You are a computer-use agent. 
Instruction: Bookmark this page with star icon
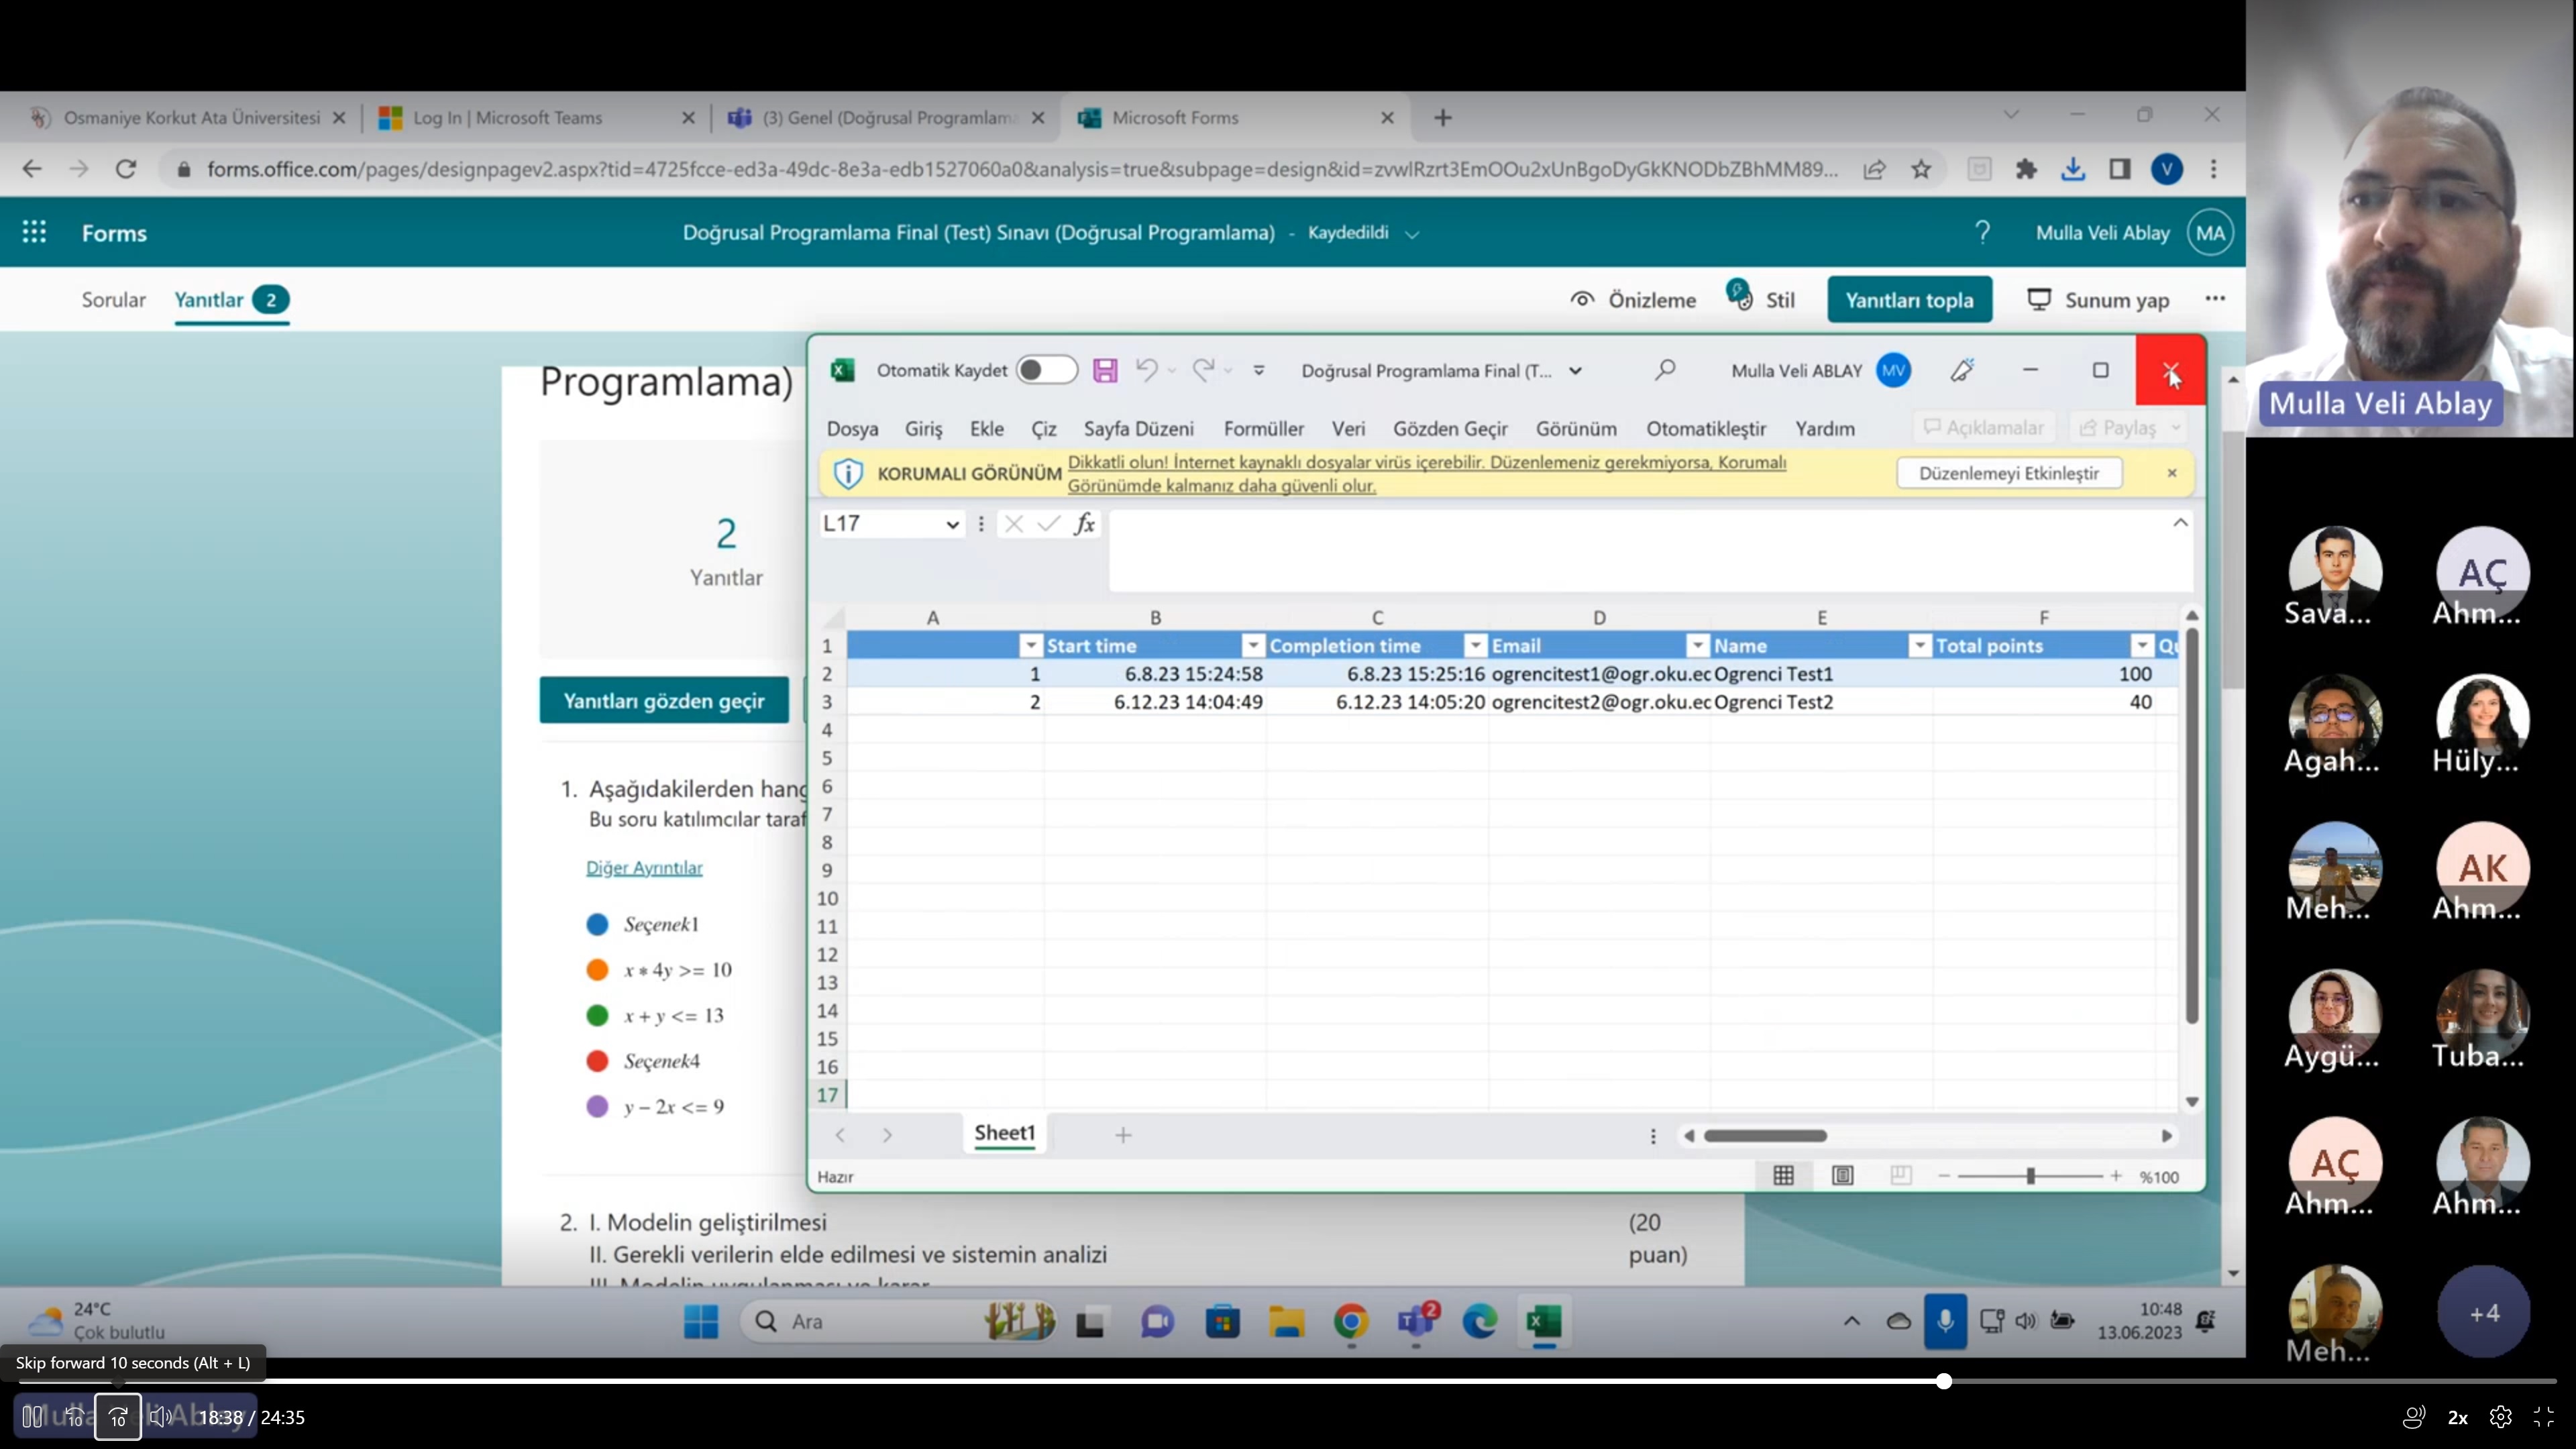pos(1921,169)
